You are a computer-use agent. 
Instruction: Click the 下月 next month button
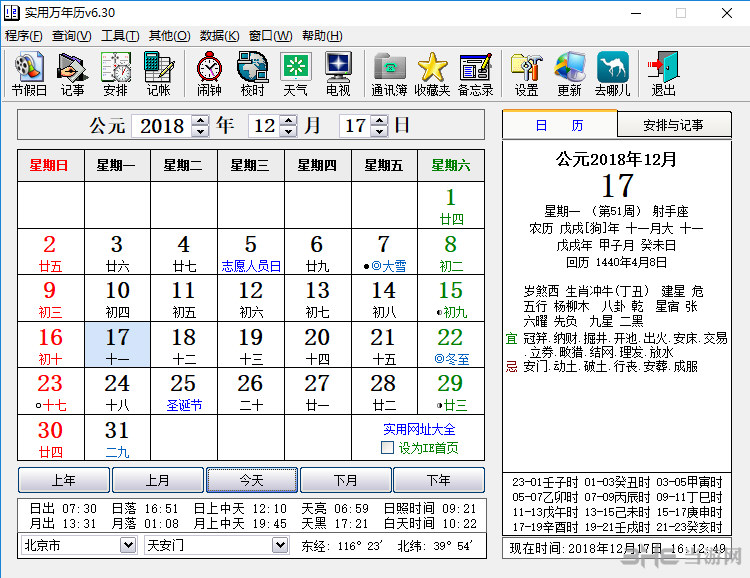[x=345, y=480]
